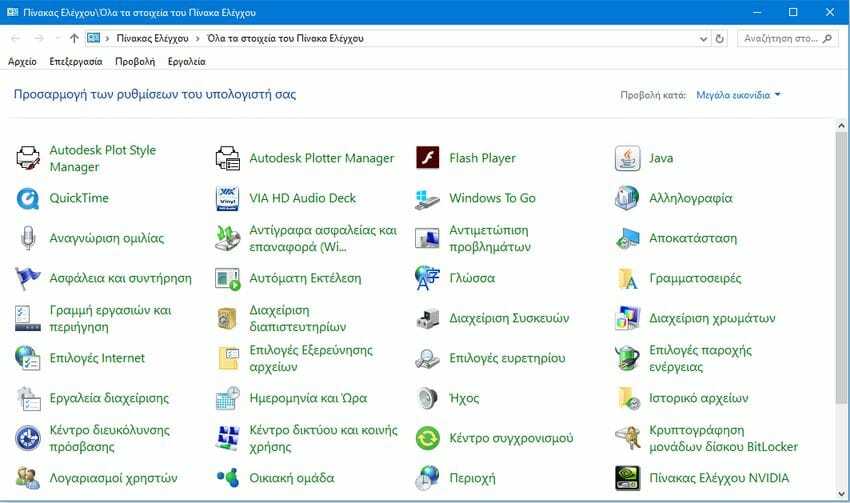Open the Επιλογές Εξερεύνησης αρχείων icon
Image resolution: width=850 pixels, height=503 pixels.
point(228,359)
